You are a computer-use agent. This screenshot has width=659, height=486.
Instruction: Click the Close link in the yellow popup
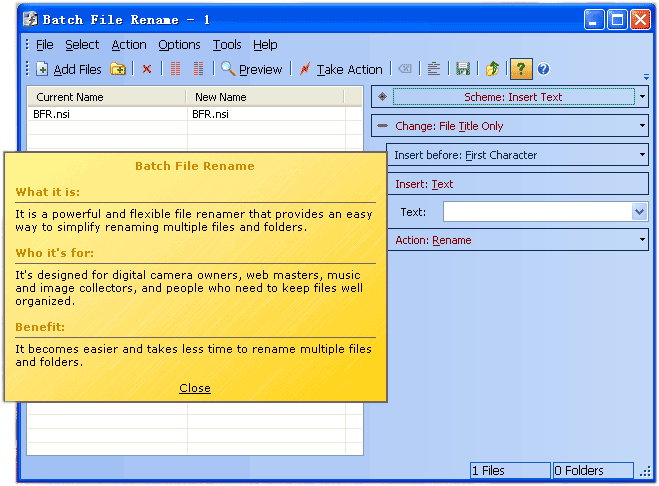point(195,388)
